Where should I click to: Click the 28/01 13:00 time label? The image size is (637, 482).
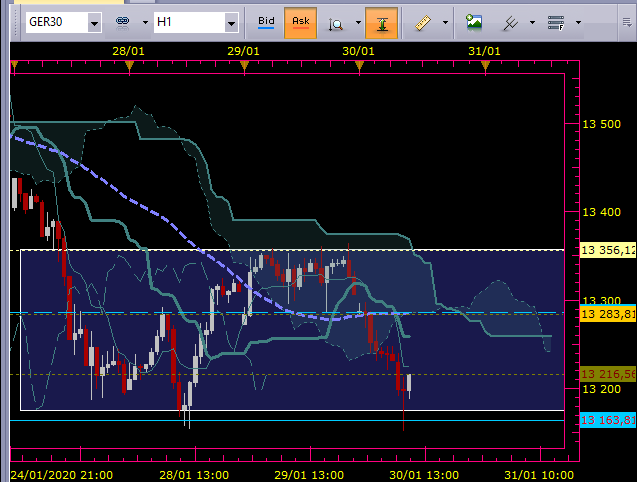tap(194, 475)
